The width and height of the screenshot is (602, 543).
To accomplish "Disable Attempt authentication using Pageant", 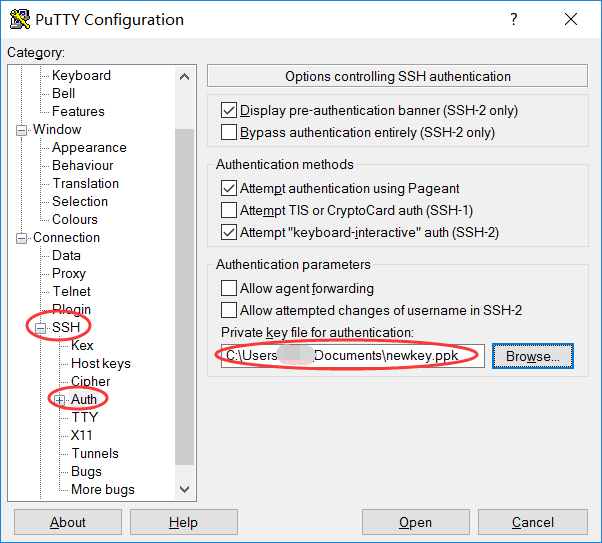I will [x=228, y=188].
